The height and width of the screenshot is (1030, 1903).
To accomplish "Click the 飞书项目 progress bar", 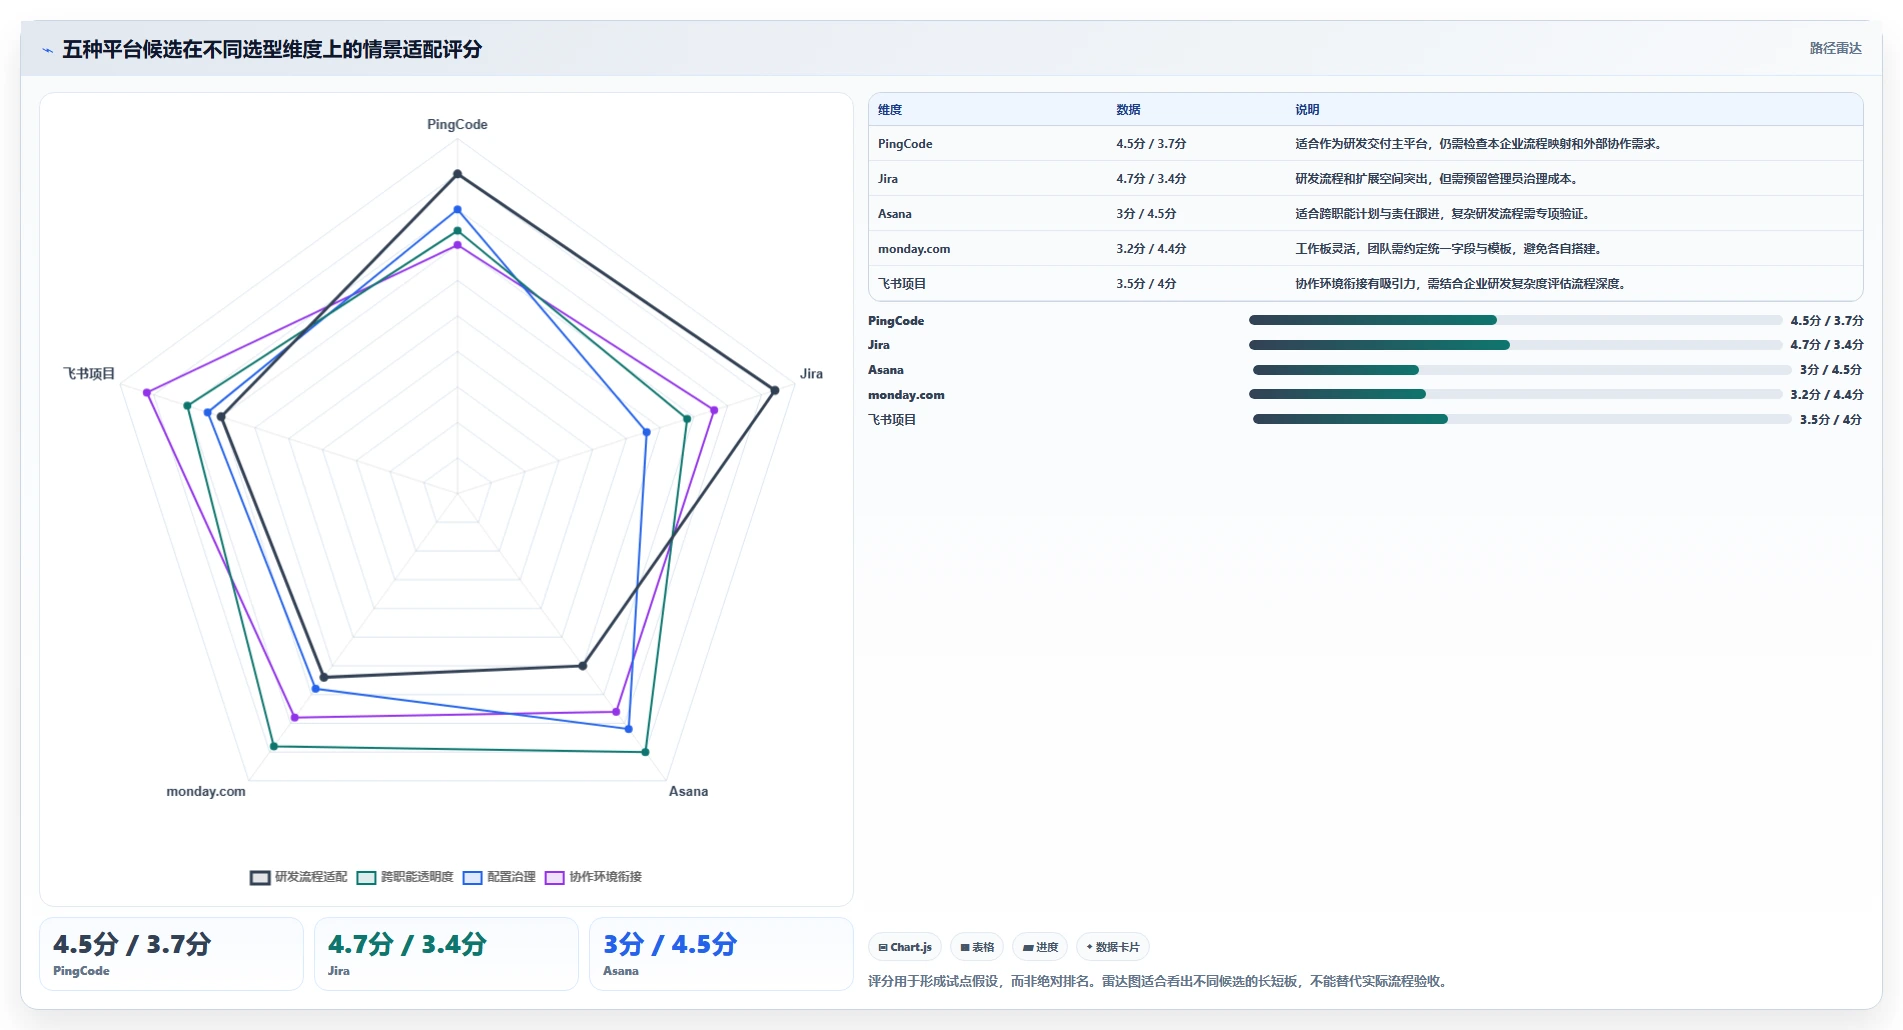I will 1521,419.
